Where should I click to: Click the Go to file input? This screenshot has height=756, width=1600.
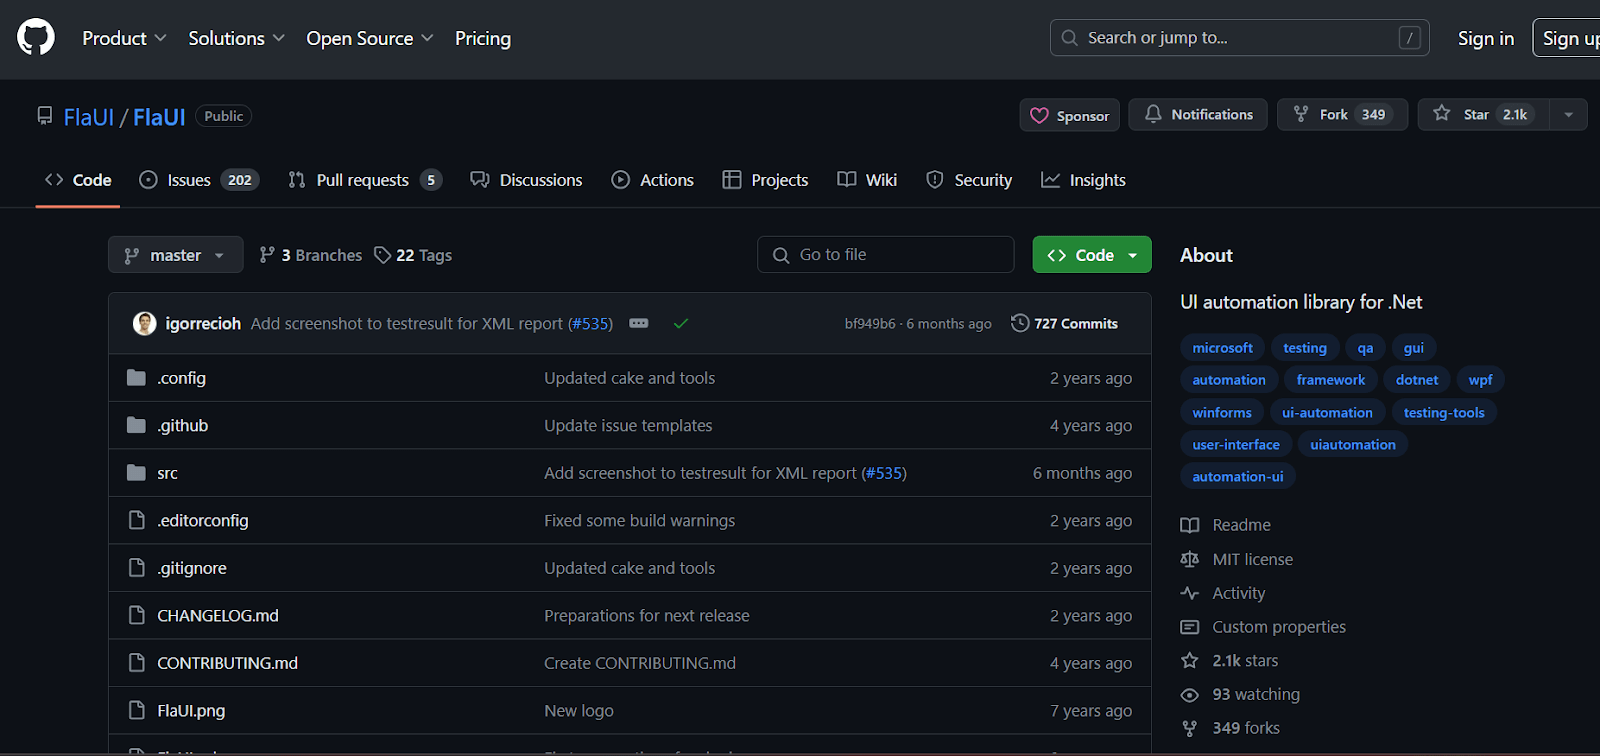click(x=886, y=255)
